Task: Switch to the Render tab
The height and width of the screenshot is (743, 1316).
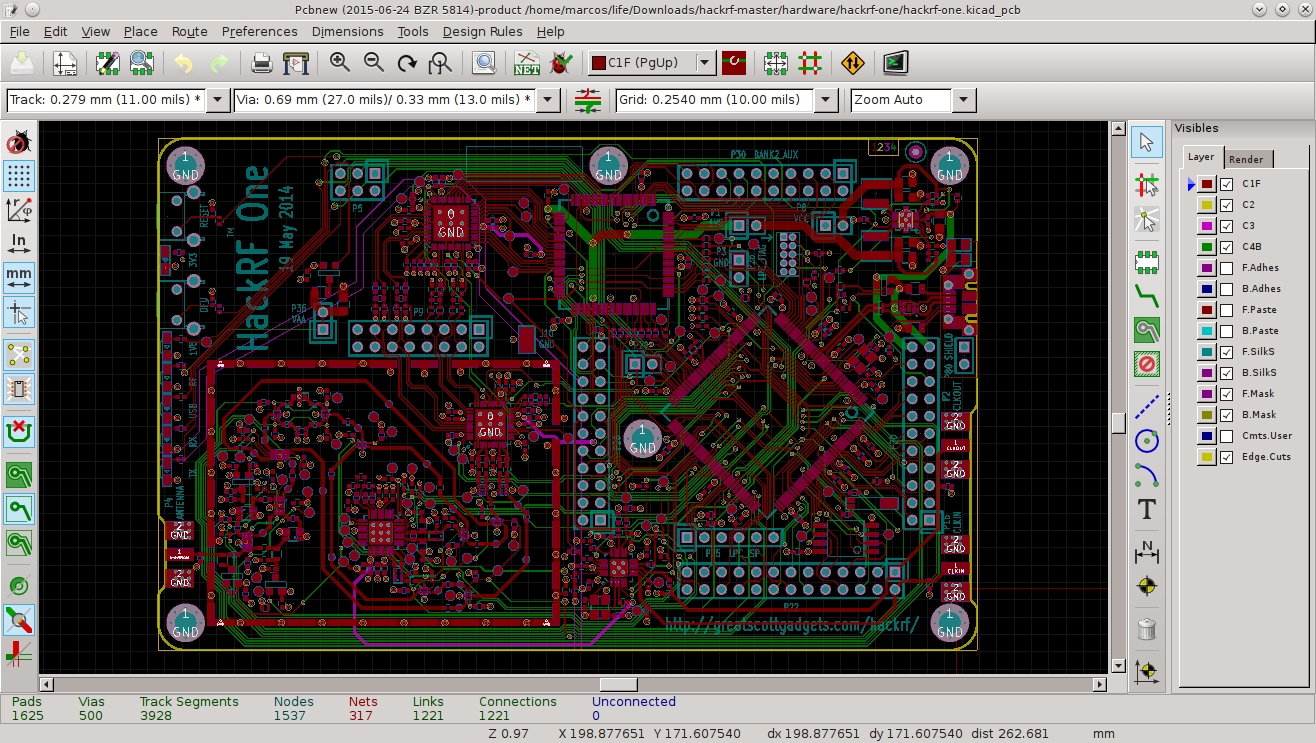Action: (1247, 158)
